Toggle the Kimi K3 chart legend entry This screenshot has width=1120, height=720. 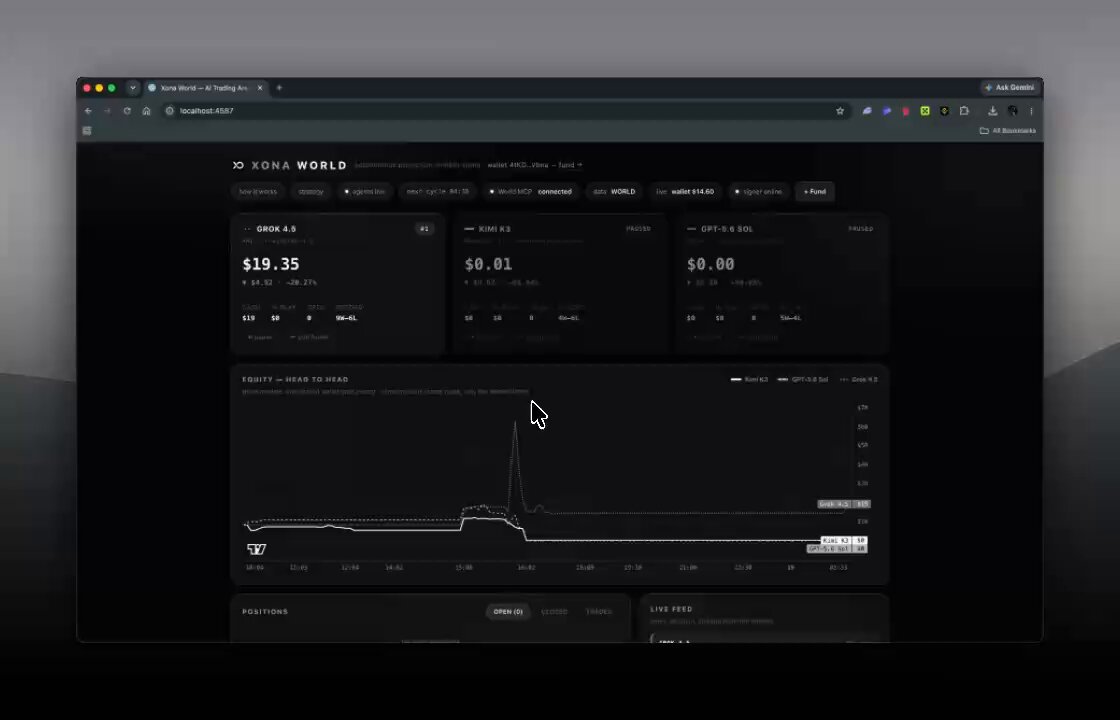click(749, 379)
